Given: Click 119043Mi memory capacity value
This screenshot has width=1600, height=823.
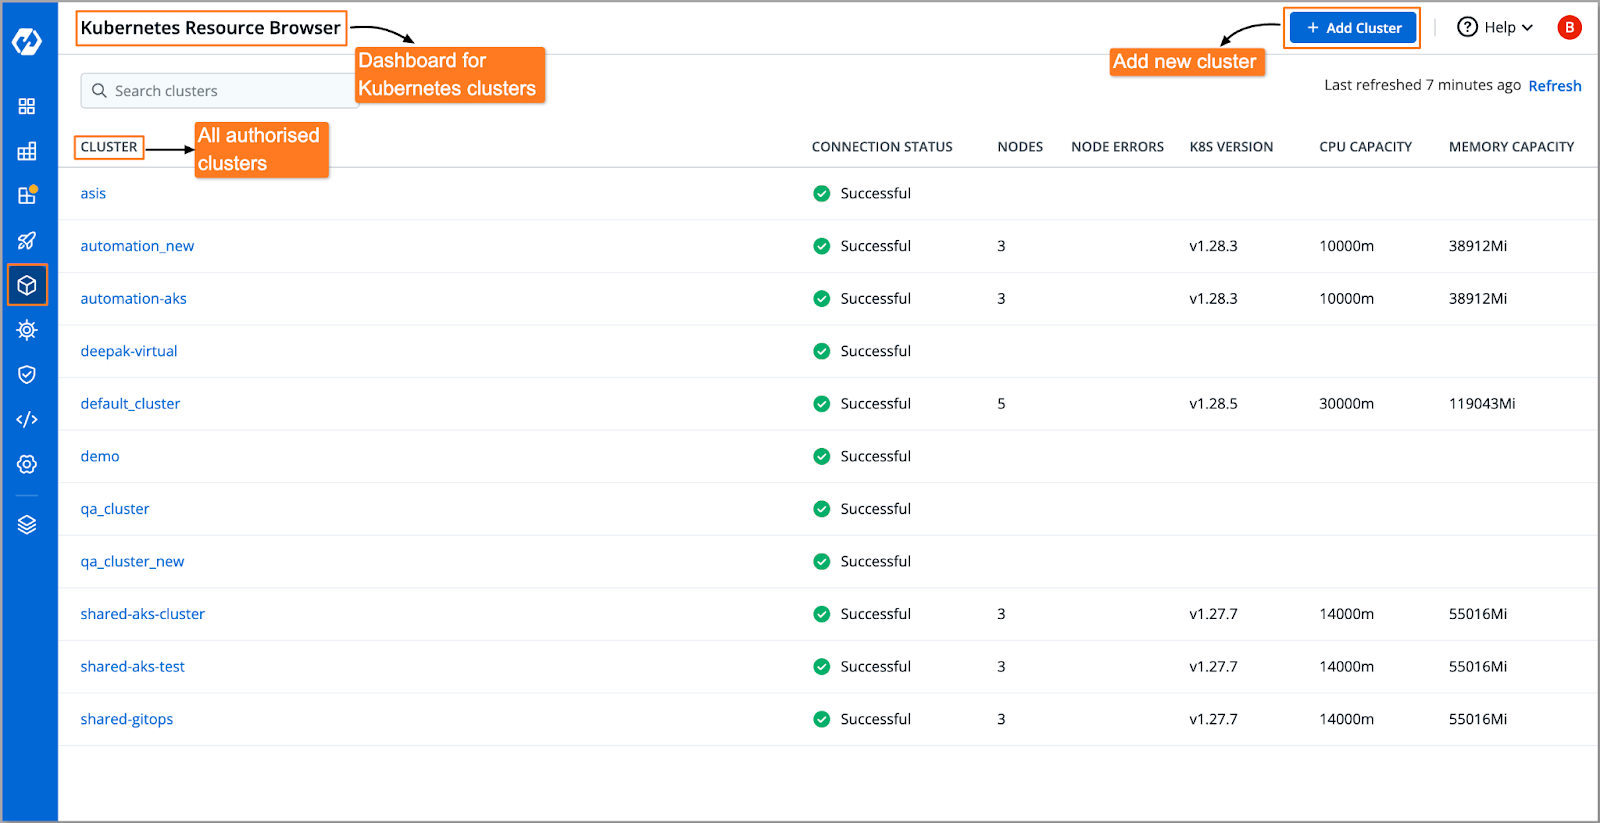Looking at the screenshot, I should 1482,404.
